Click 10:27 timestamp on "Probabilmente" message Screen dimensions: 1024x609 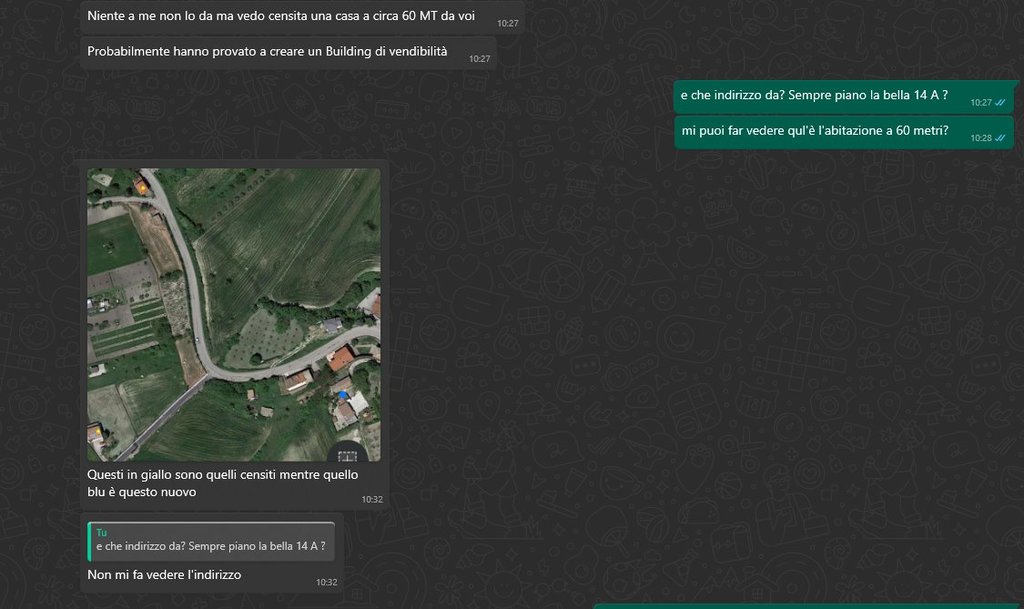479,59
